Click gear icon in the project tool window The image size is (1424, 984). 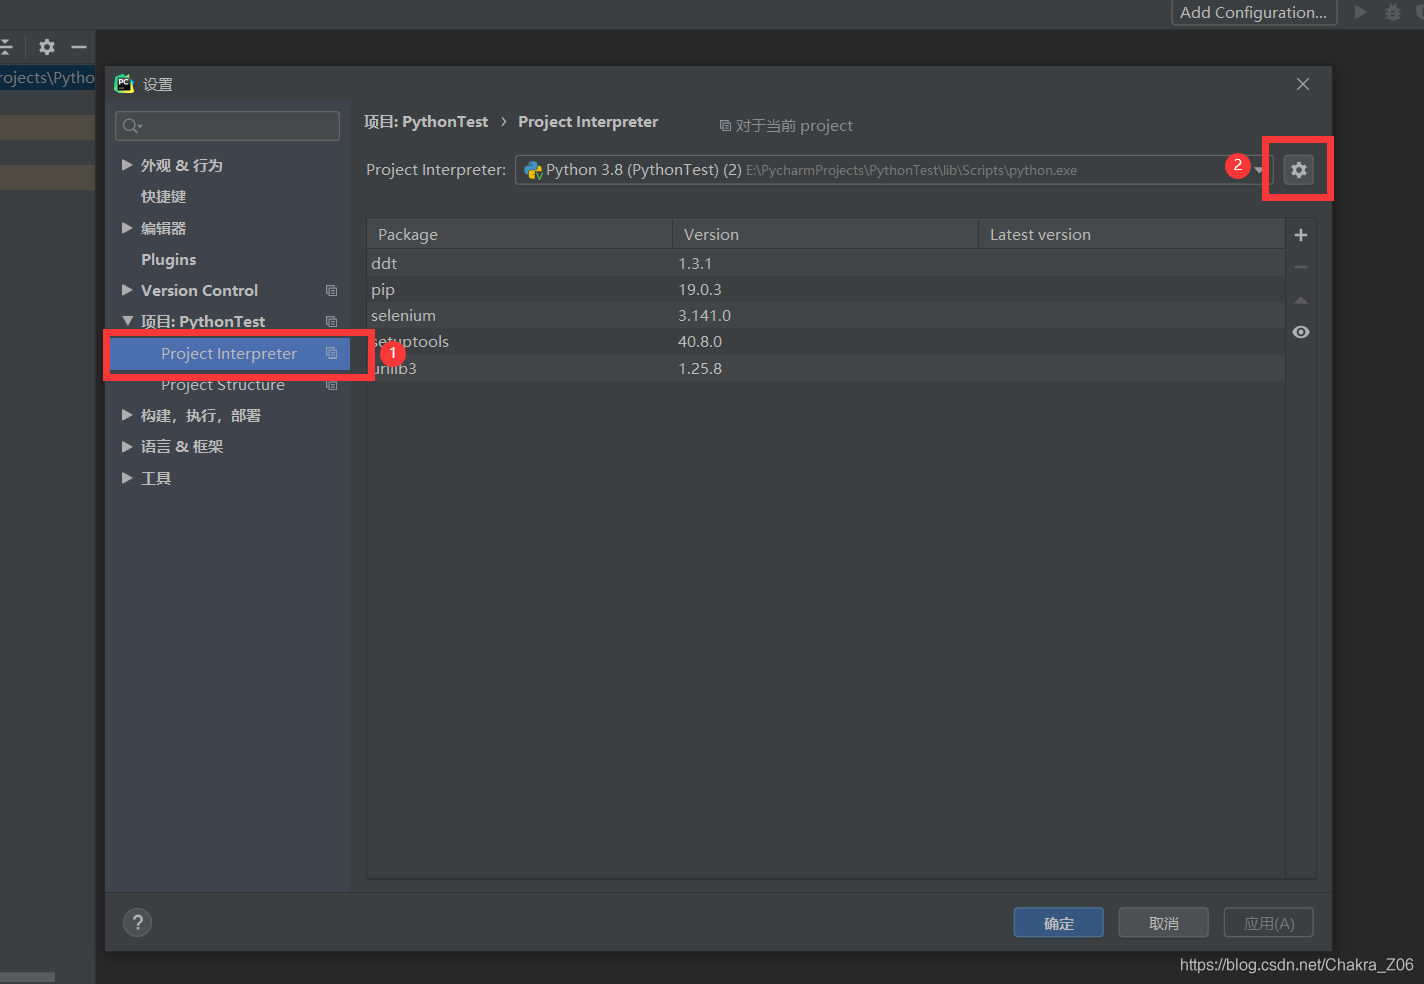pos(47,47)
